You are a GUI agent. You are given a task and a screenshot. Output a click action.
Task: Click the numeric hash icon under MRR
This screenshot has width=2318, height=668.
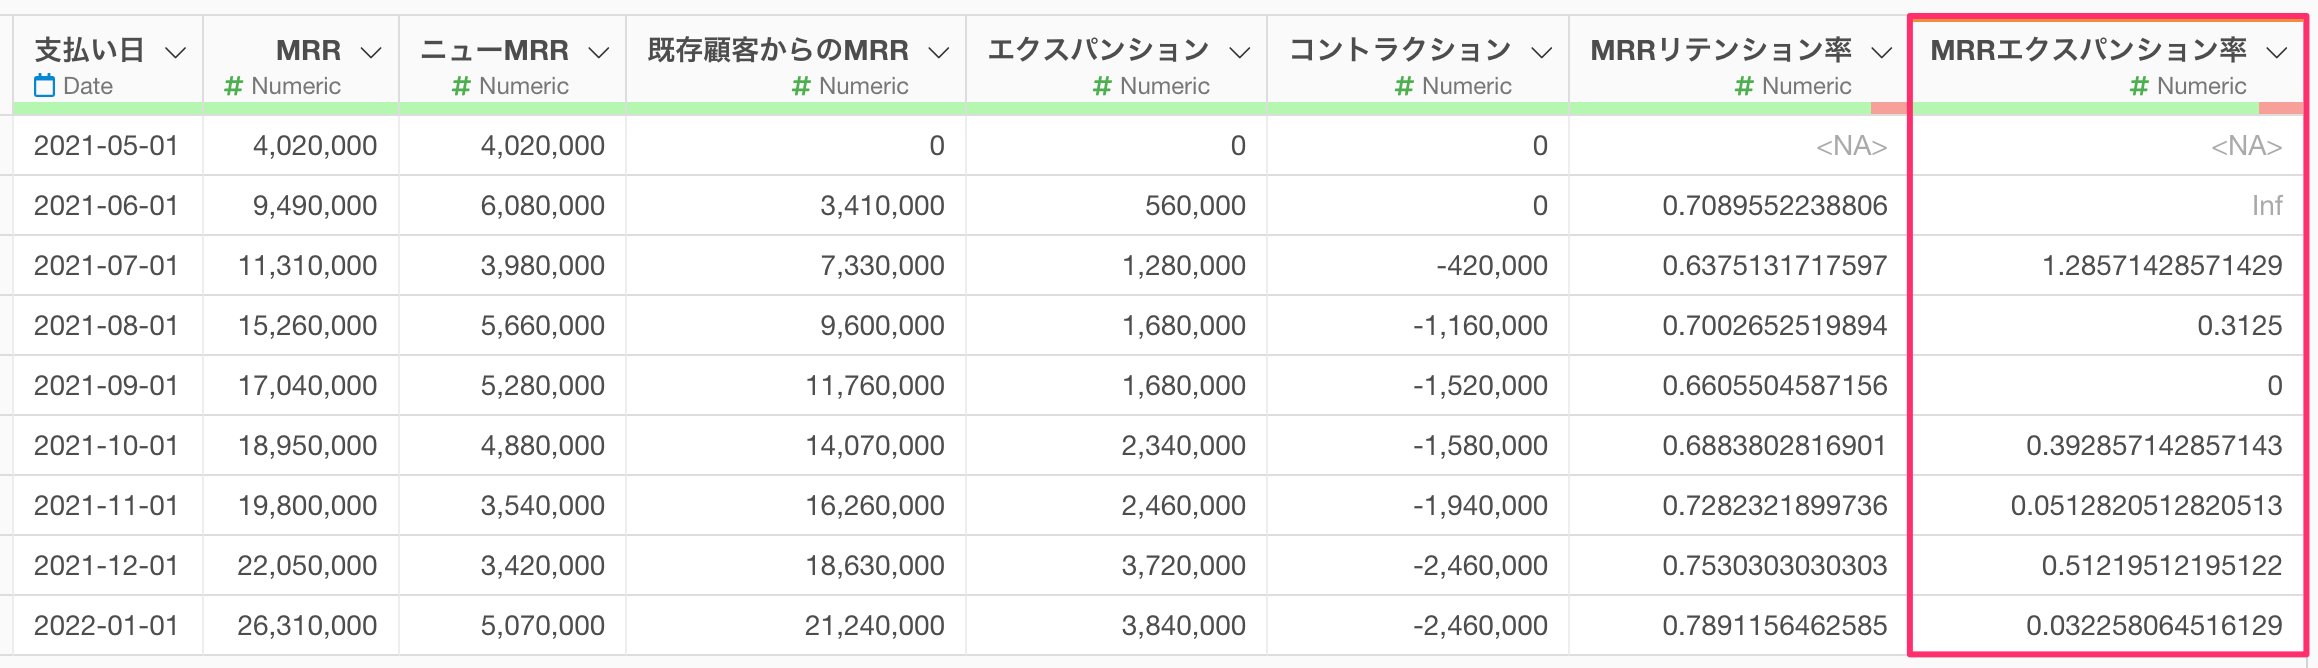(234, 87)
